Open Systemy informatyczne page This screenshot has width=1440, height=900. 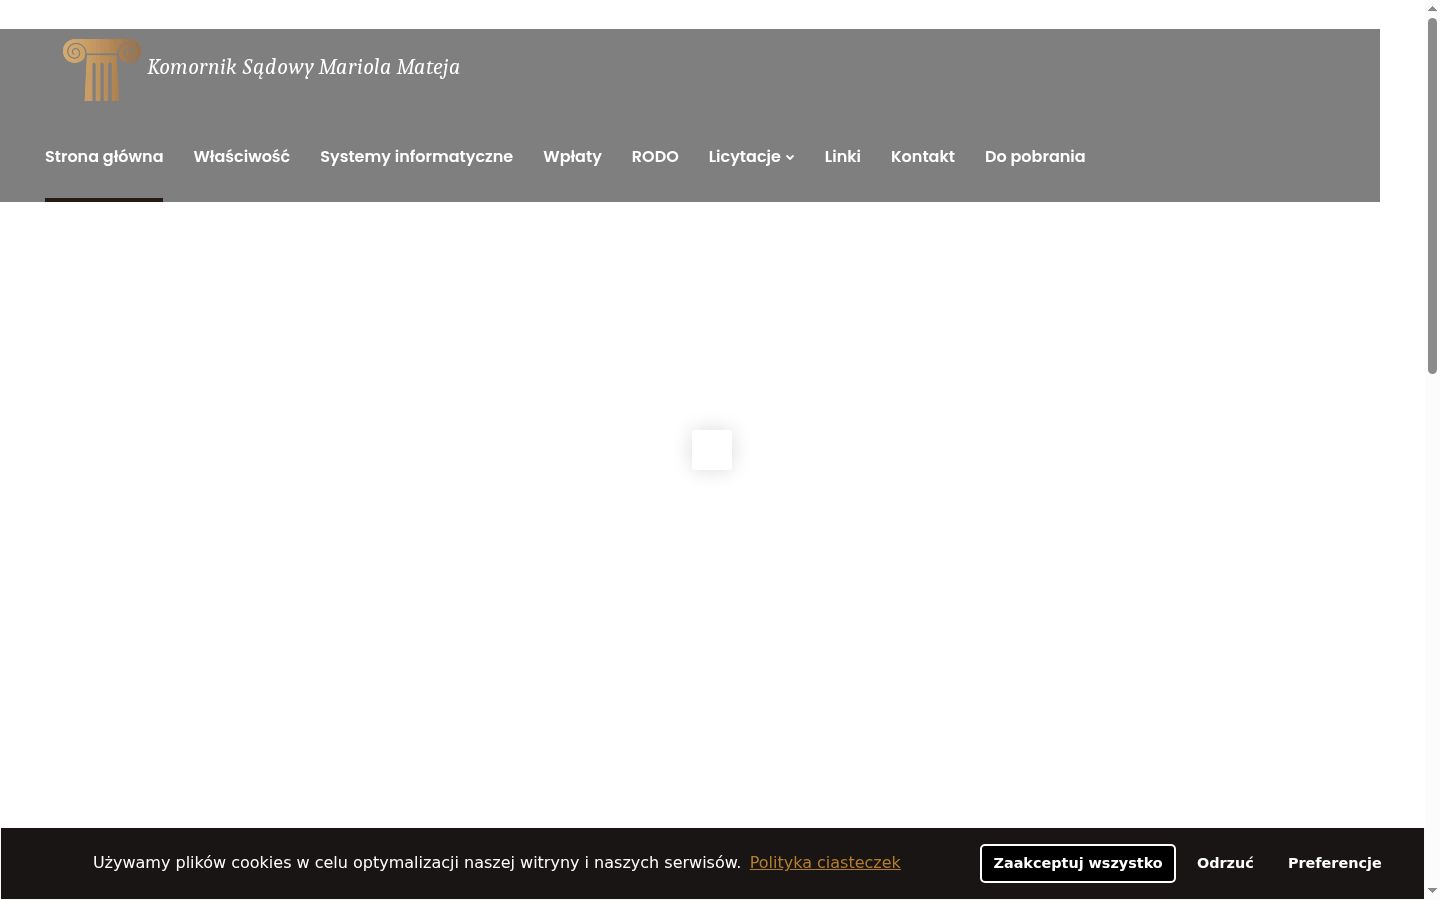tap(416, 156)
